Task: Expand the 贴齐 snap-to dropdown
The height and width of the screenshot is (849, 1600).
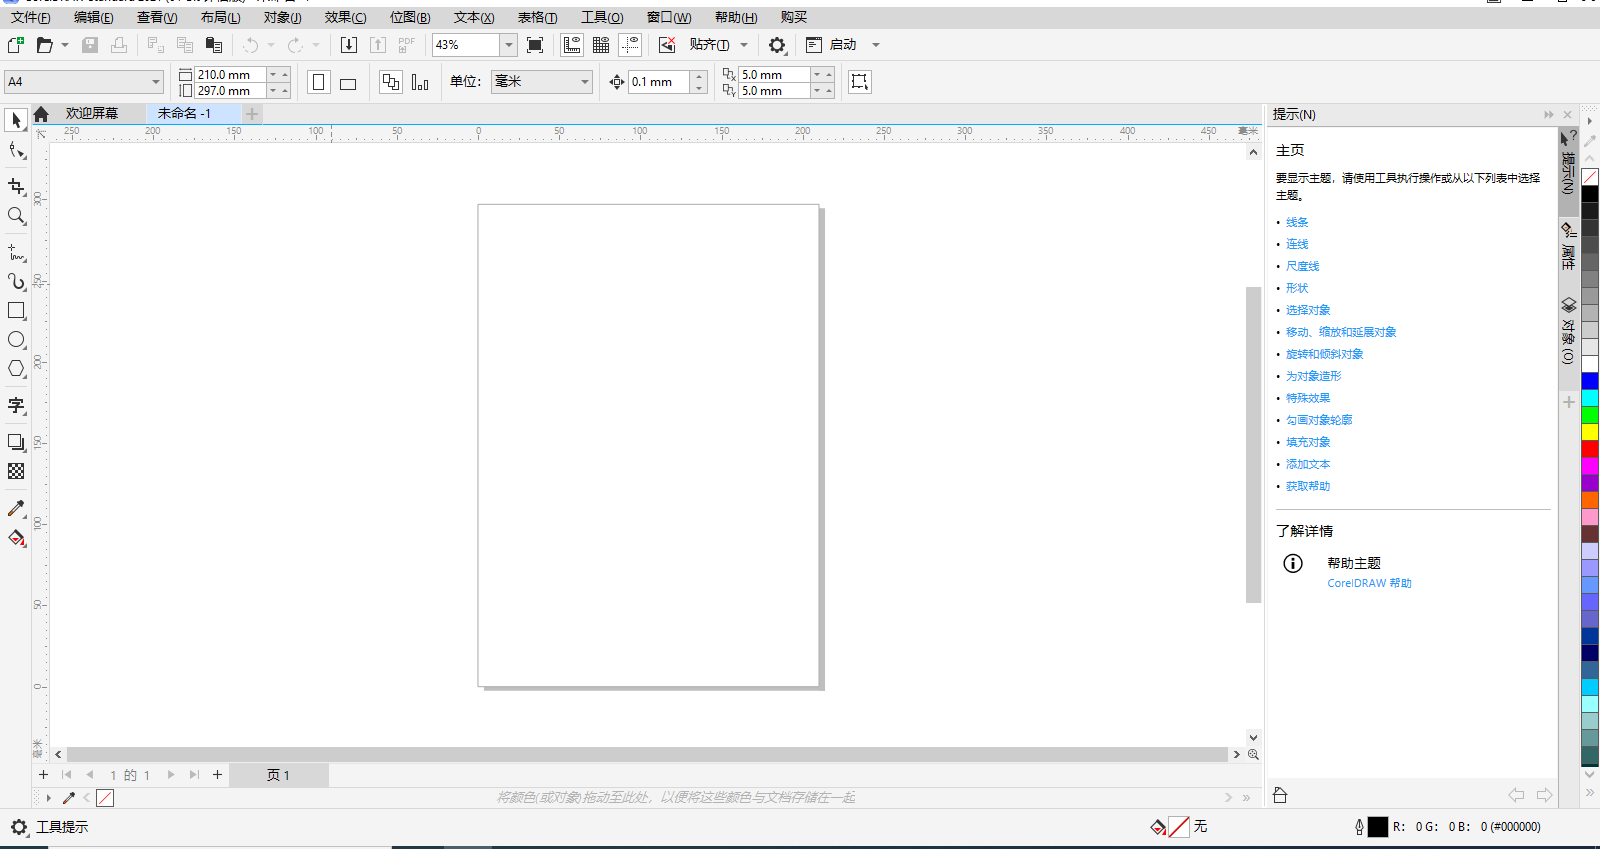Action: [x=744, y=45]
